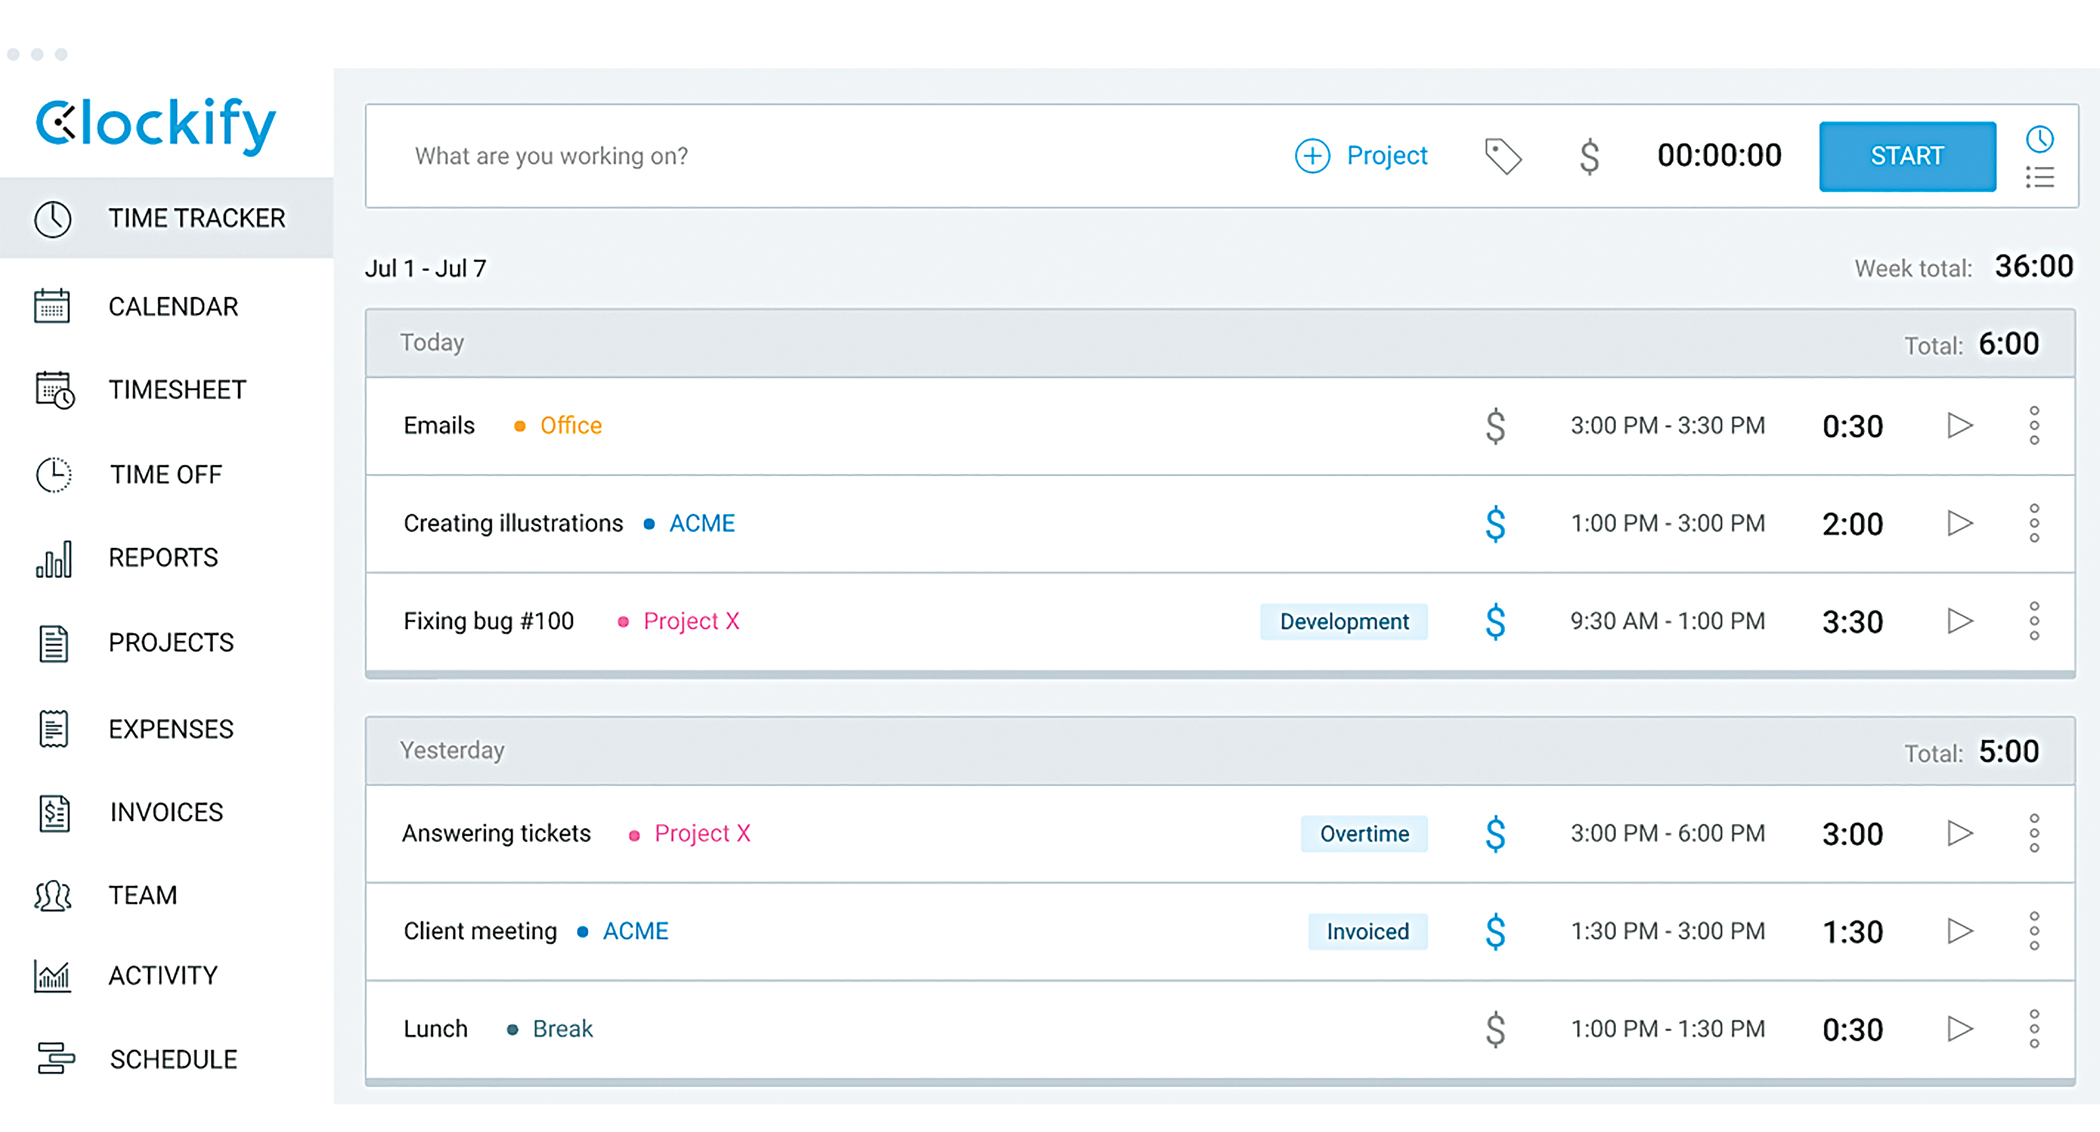
Task: Switch to manual mode list icon
Action: (x=2040, y=177)
